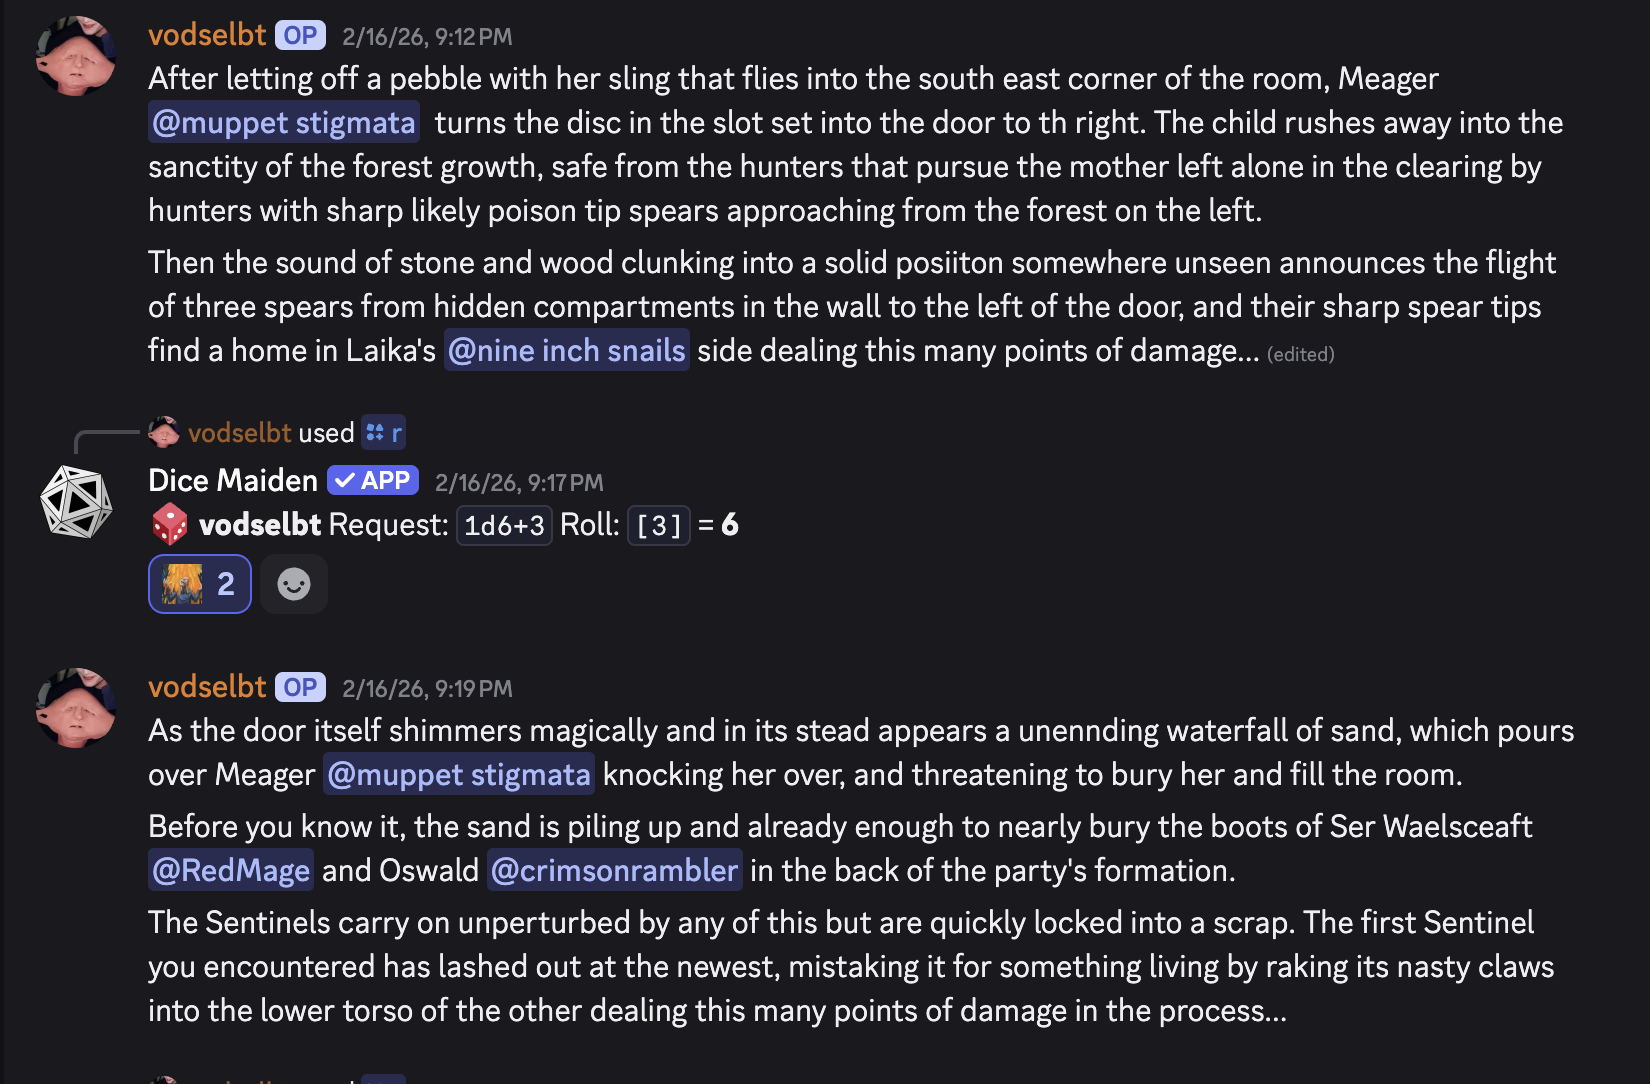
Task: Click the add reaction smiley button
Action: [x=293, y=584]
